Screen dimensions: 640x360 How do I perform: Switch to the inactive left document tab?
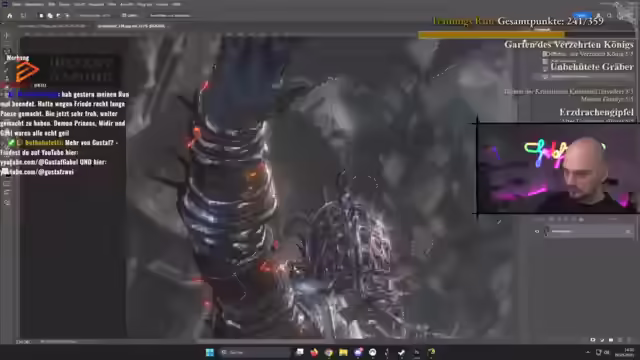point(51,26)
